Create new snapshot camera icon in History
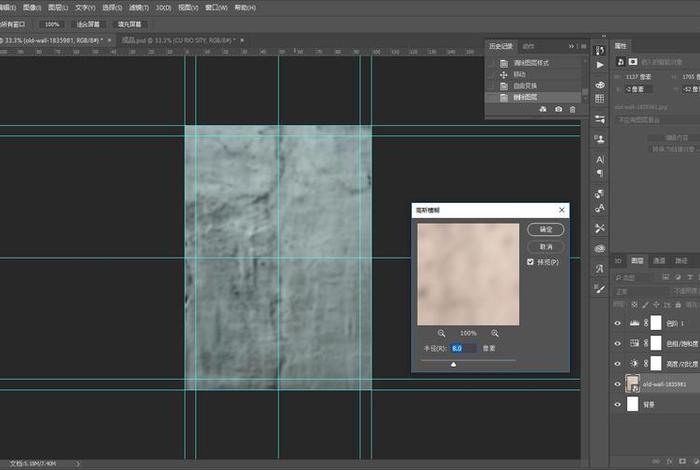 [558, 109]
